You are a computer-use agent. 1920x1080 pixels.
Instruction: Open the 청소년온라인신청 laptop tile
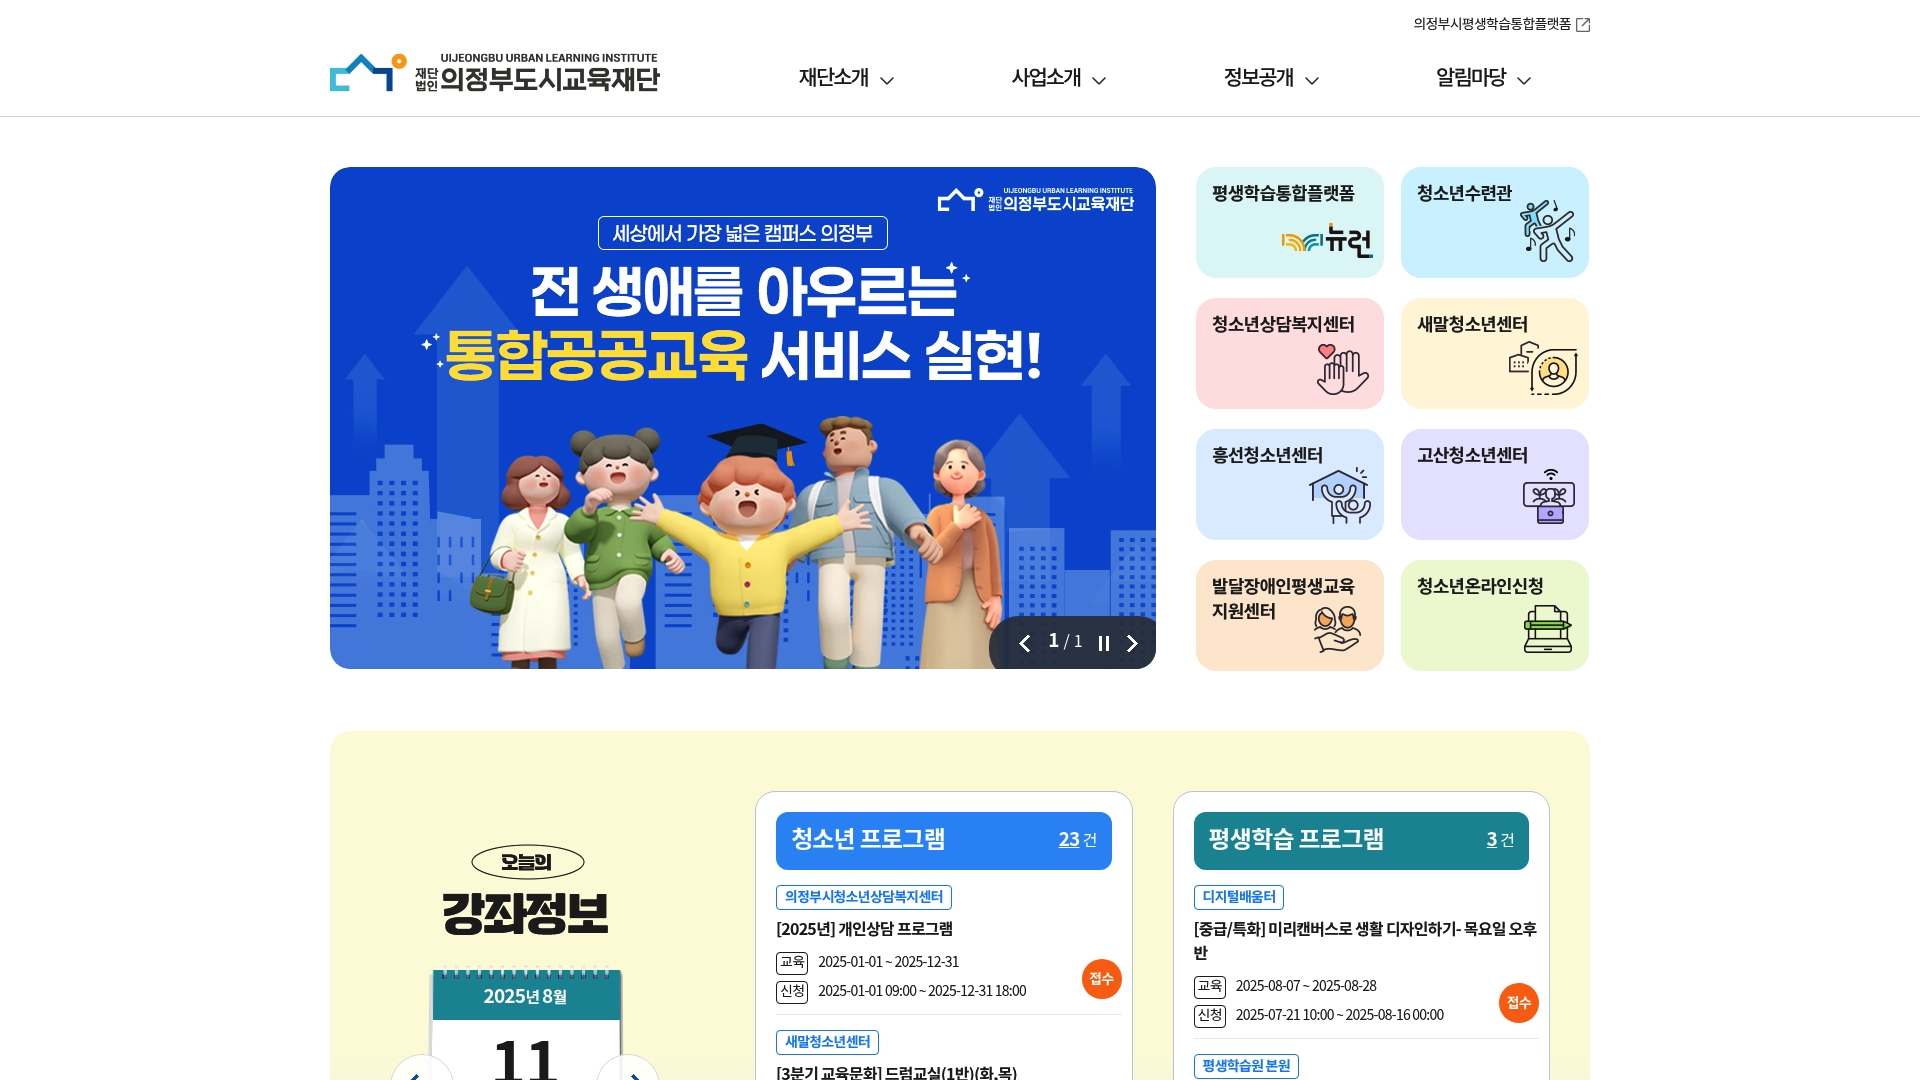pyautogui.click(x=1494, y=615)
